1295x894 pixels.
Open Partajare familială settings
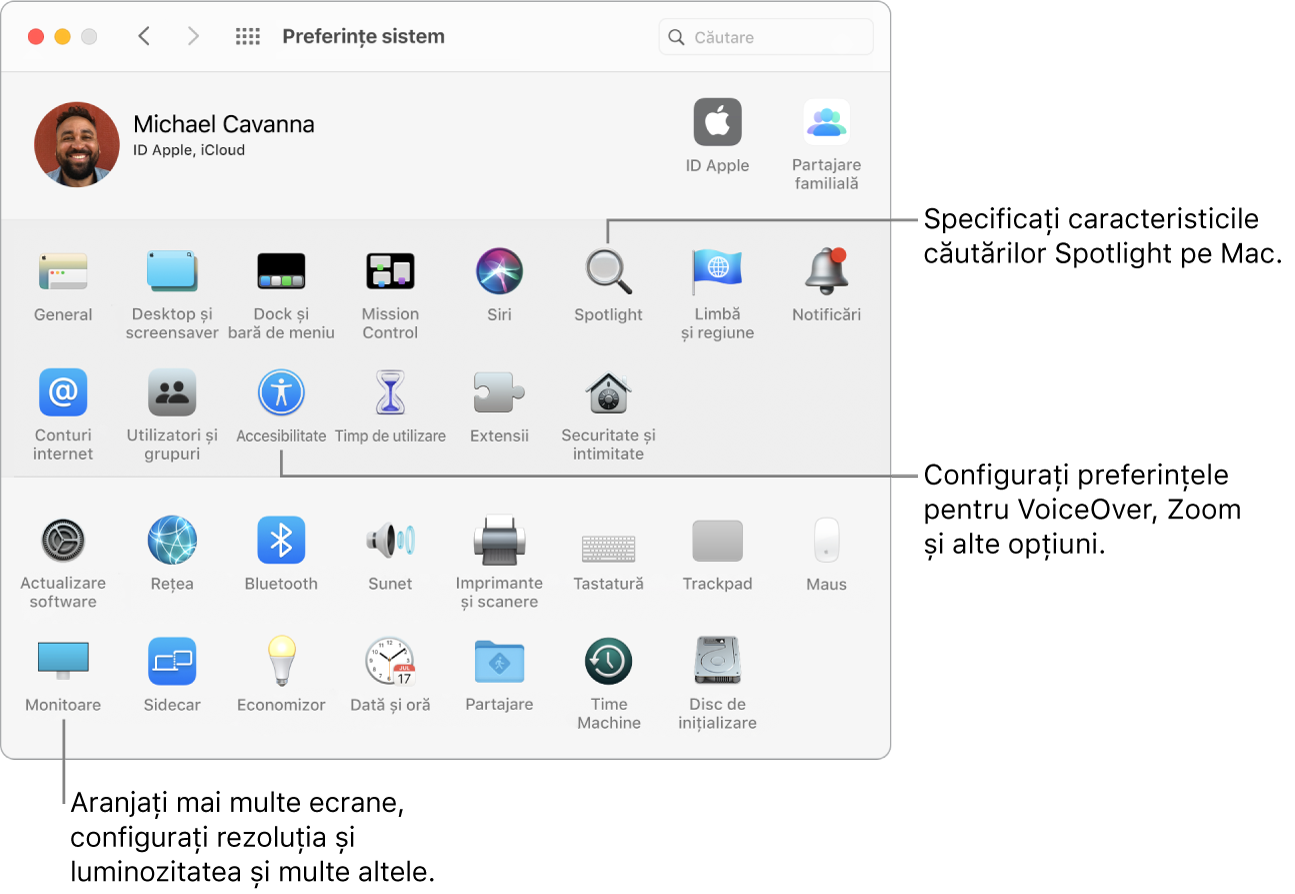[826, 123]
